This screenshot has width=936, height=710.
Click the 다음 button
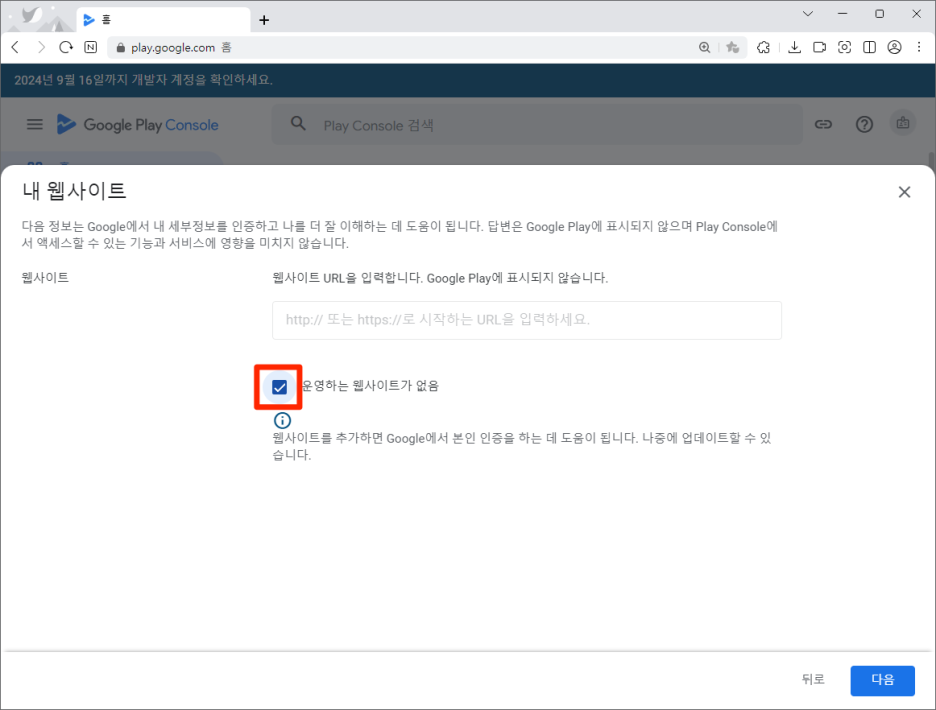[x=882, y=680]
